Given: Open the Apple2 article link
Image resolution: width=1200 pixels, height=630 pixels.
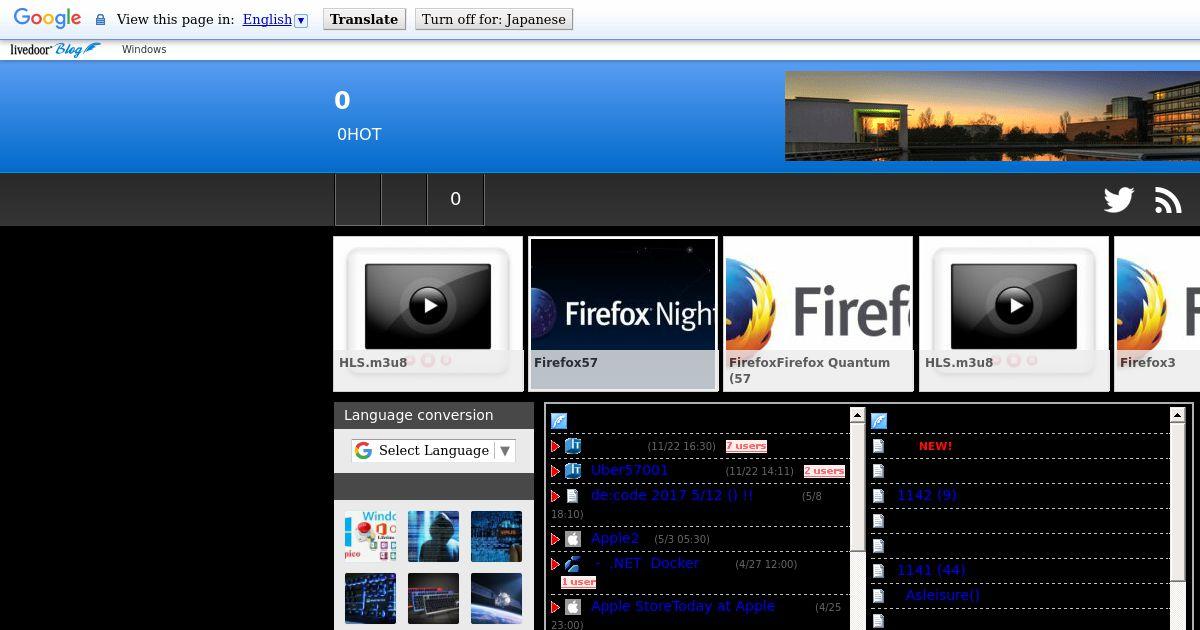Looking at the screenshot, I should (614, 538).
